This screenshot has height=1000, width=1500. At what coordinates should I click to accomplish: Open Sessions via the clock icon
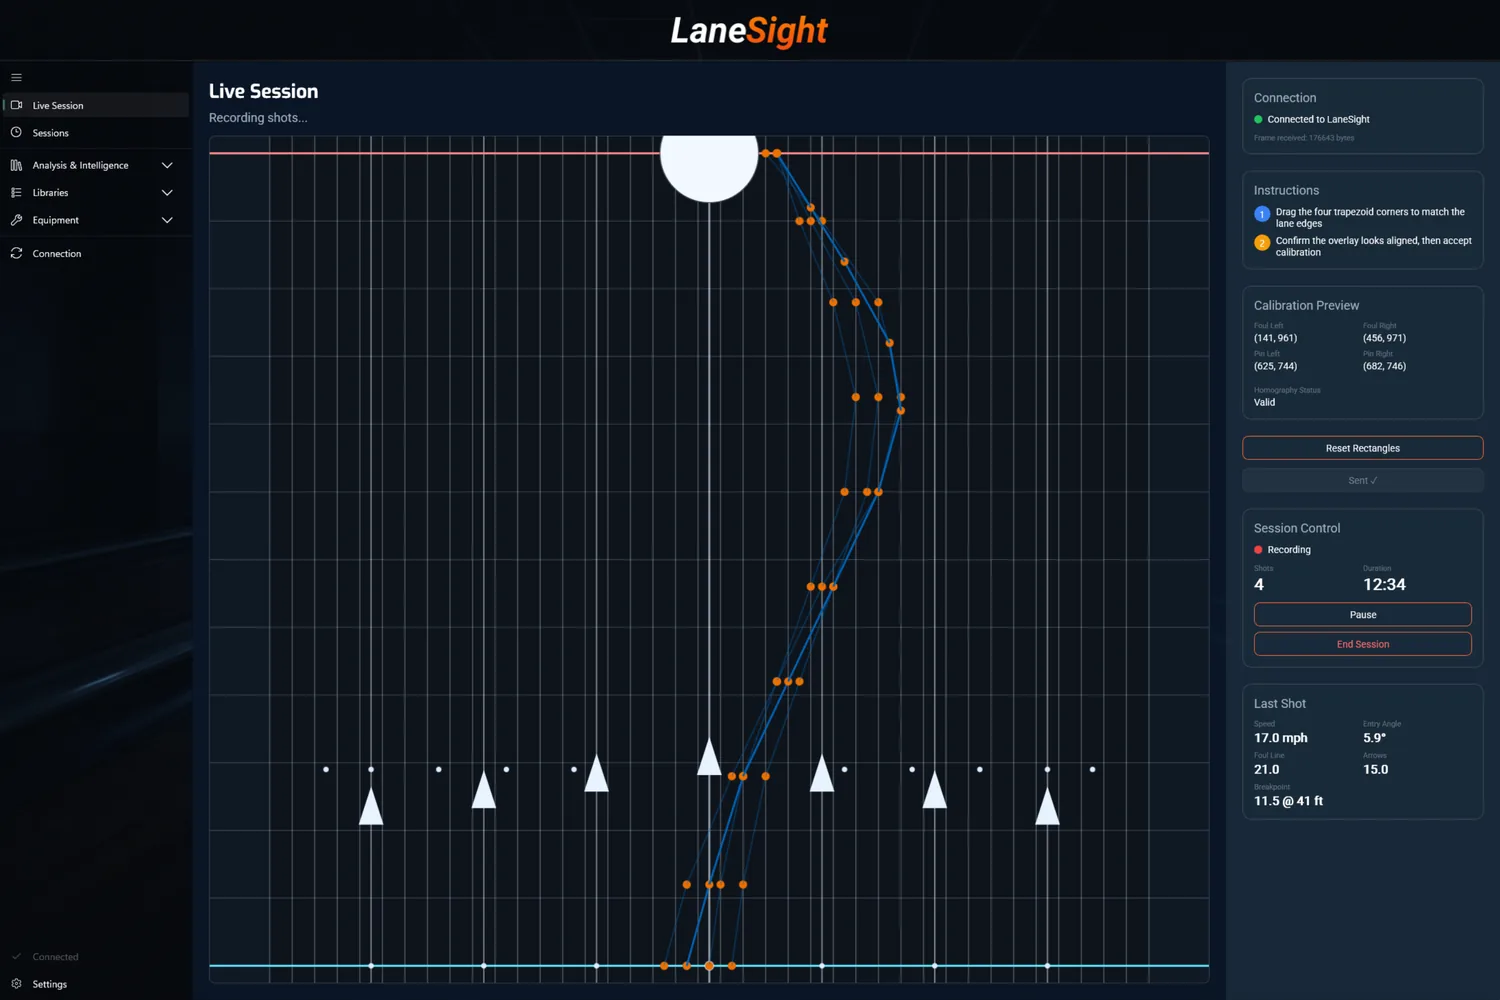[x=16, y=132]
